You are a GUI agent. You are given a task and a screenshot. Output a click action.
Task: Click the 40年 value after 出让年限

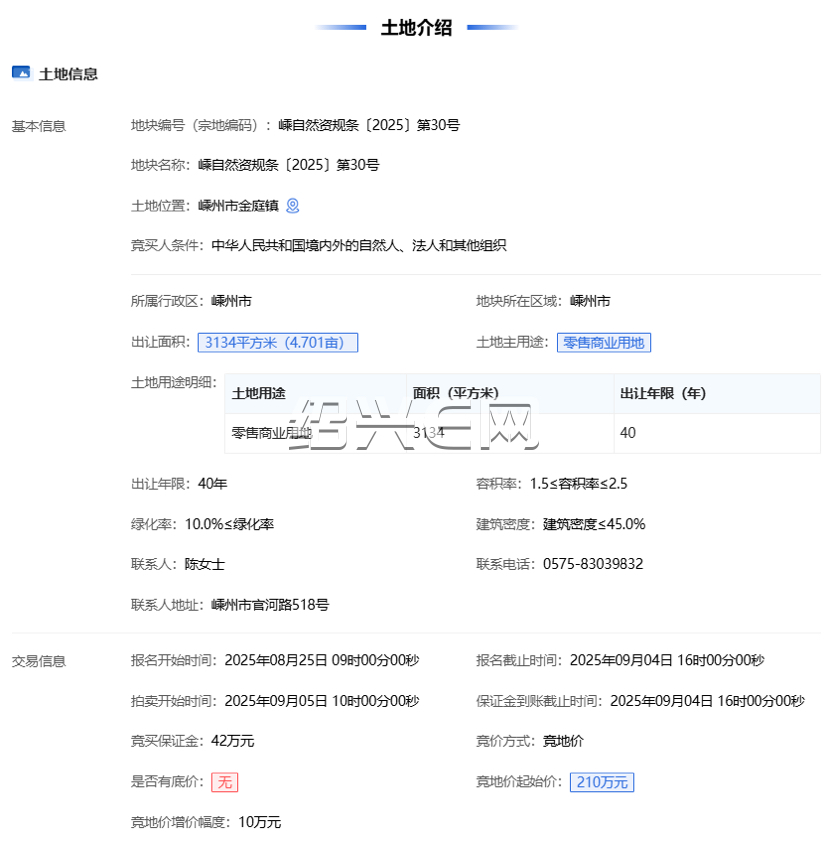point(213,484)
